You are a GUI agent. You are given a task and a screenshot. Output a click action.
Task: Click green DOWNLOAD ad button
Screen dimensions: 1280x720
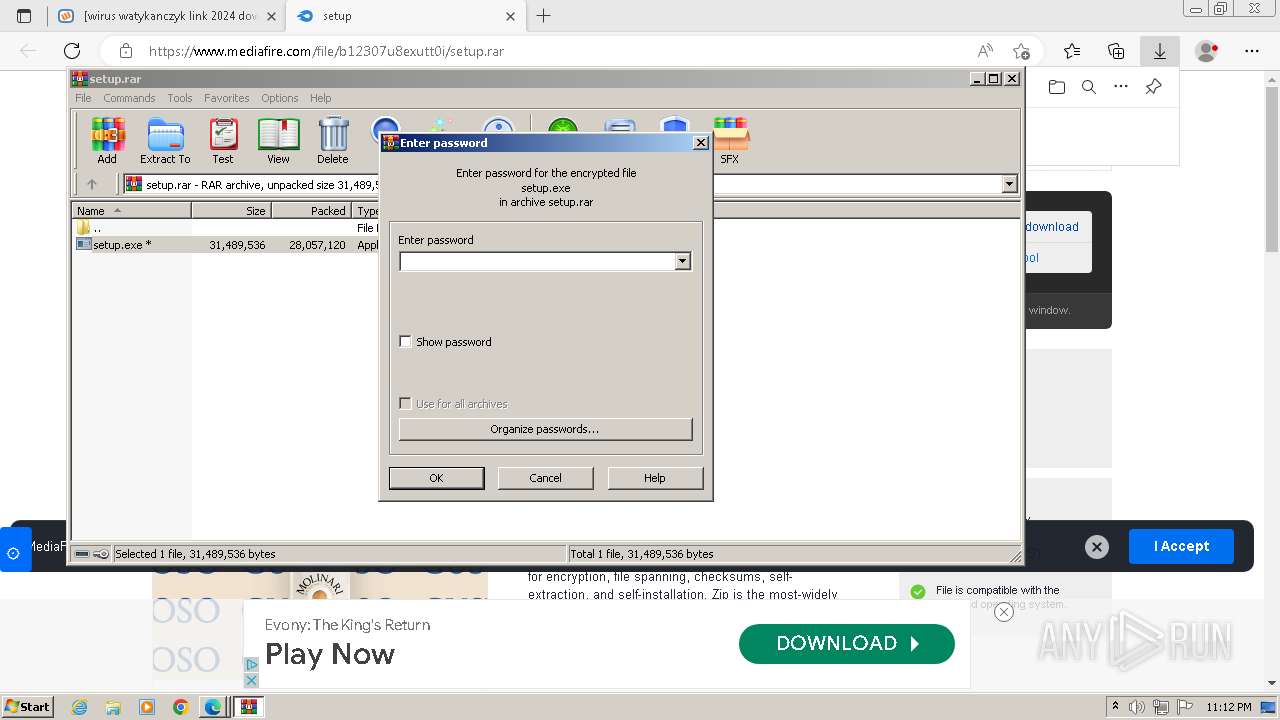pyautogui.click(x=846, y=643)
